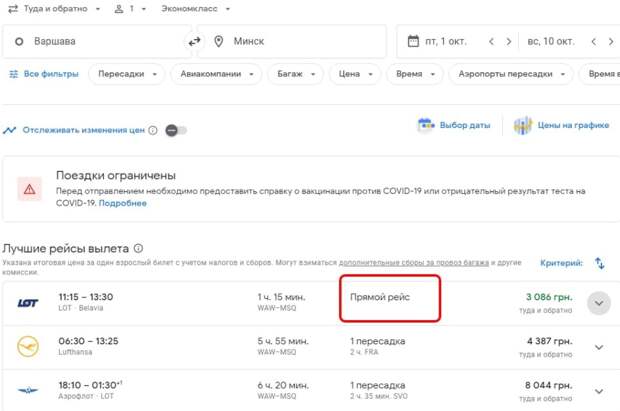The image size is (620, 411).
Task: Open the Авиакомпании filter chip
Action: tap(215, 75)
